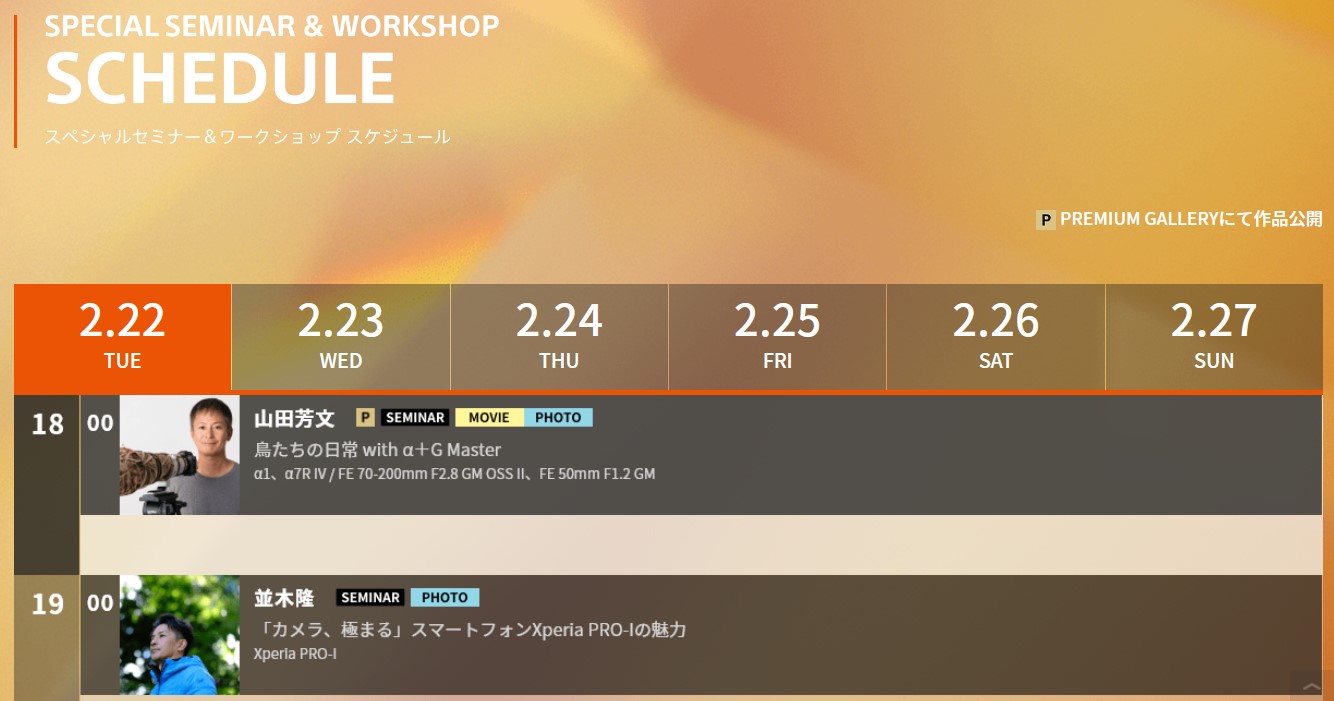Select the 2.22 TUE date tab
This screenshot has width=1334, height=701.
point(122,337)
